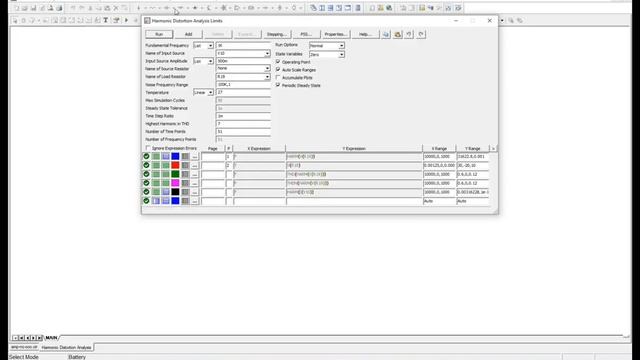Screen dimensions: 640x360
Task: Click the undo arrow icon beside Help
Action: point(409,34)
